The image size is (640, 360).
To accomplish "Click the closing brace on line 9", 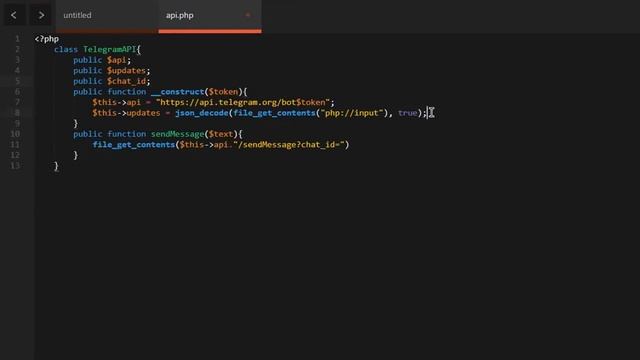I will pyautogui.click(x=76, y=124).
